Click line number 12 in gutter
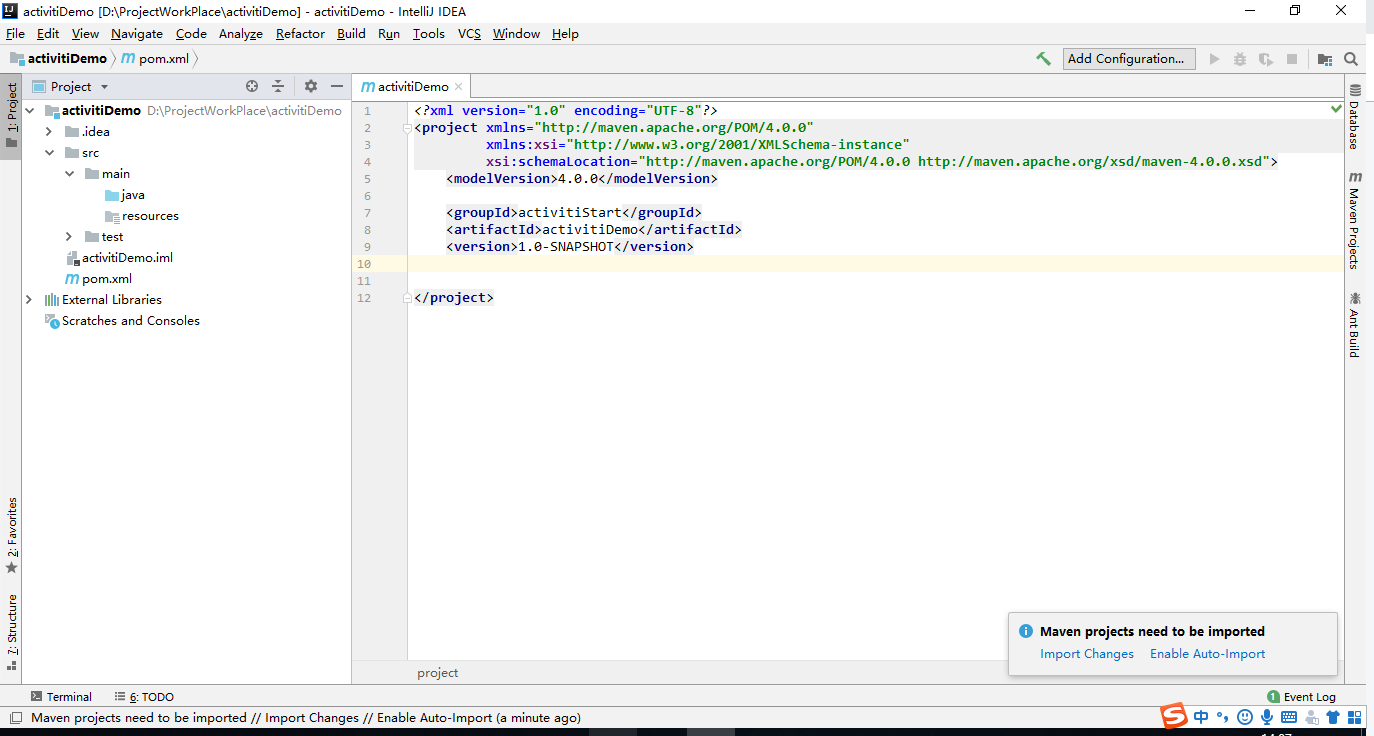 pyautogui.click(x=363, y=298)
